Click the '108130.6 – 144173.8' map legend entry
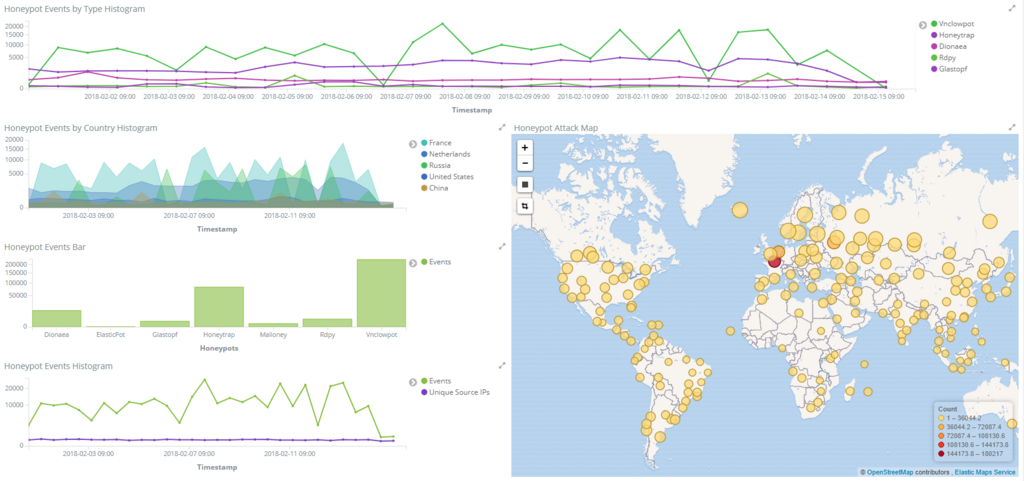Image resolution: width=1024 pixels, height=481 pixels. pyautogui.click(x=974, y=443)
